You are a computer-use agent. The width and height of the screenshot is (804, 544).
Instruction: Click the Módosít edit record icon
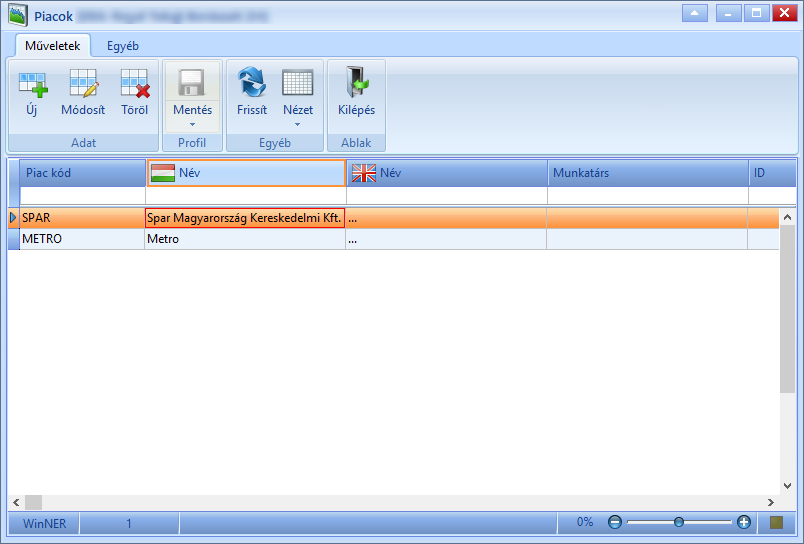[x=83, y=84]
